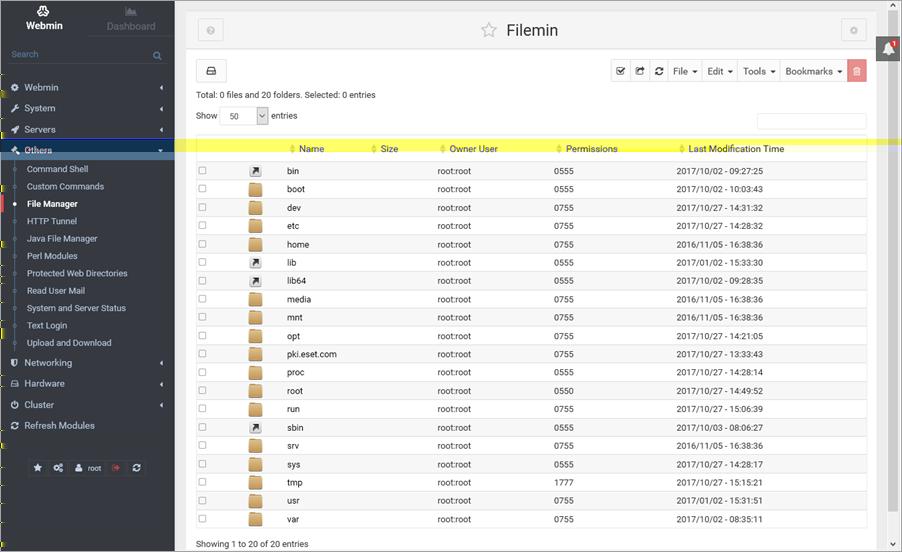Click the disk drive path button
Viewport: 902px width, 552px height.
click(211, 71)
